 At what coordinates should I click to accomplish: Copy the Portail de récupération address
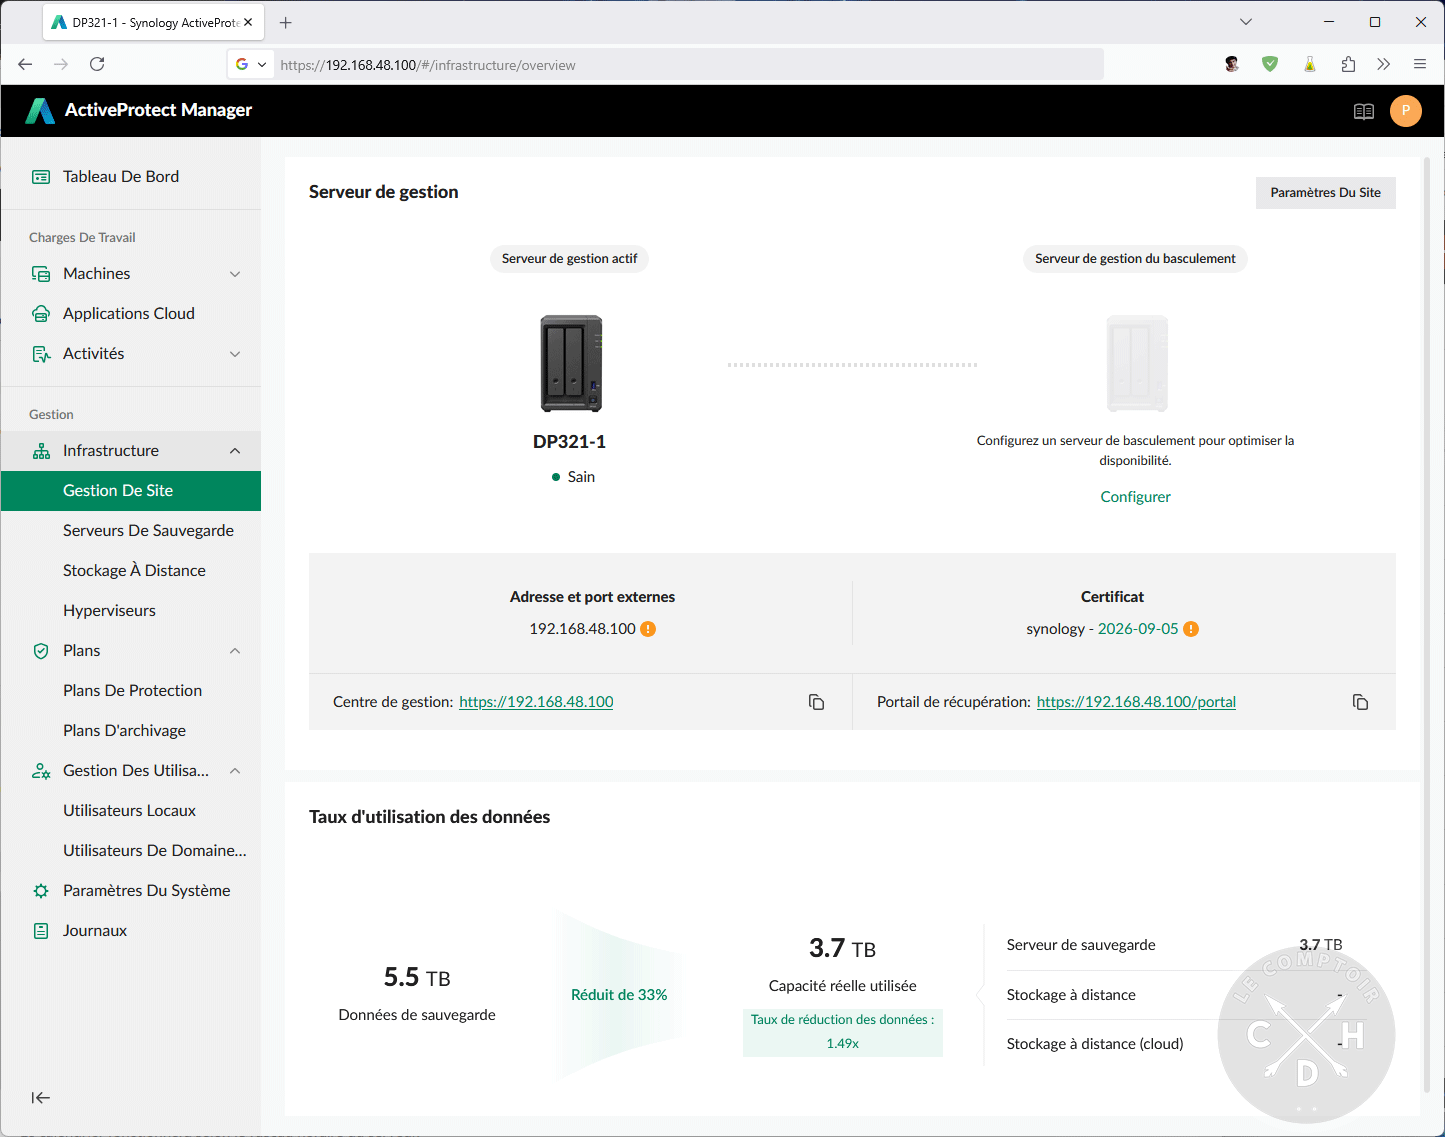coord(1360,702)
